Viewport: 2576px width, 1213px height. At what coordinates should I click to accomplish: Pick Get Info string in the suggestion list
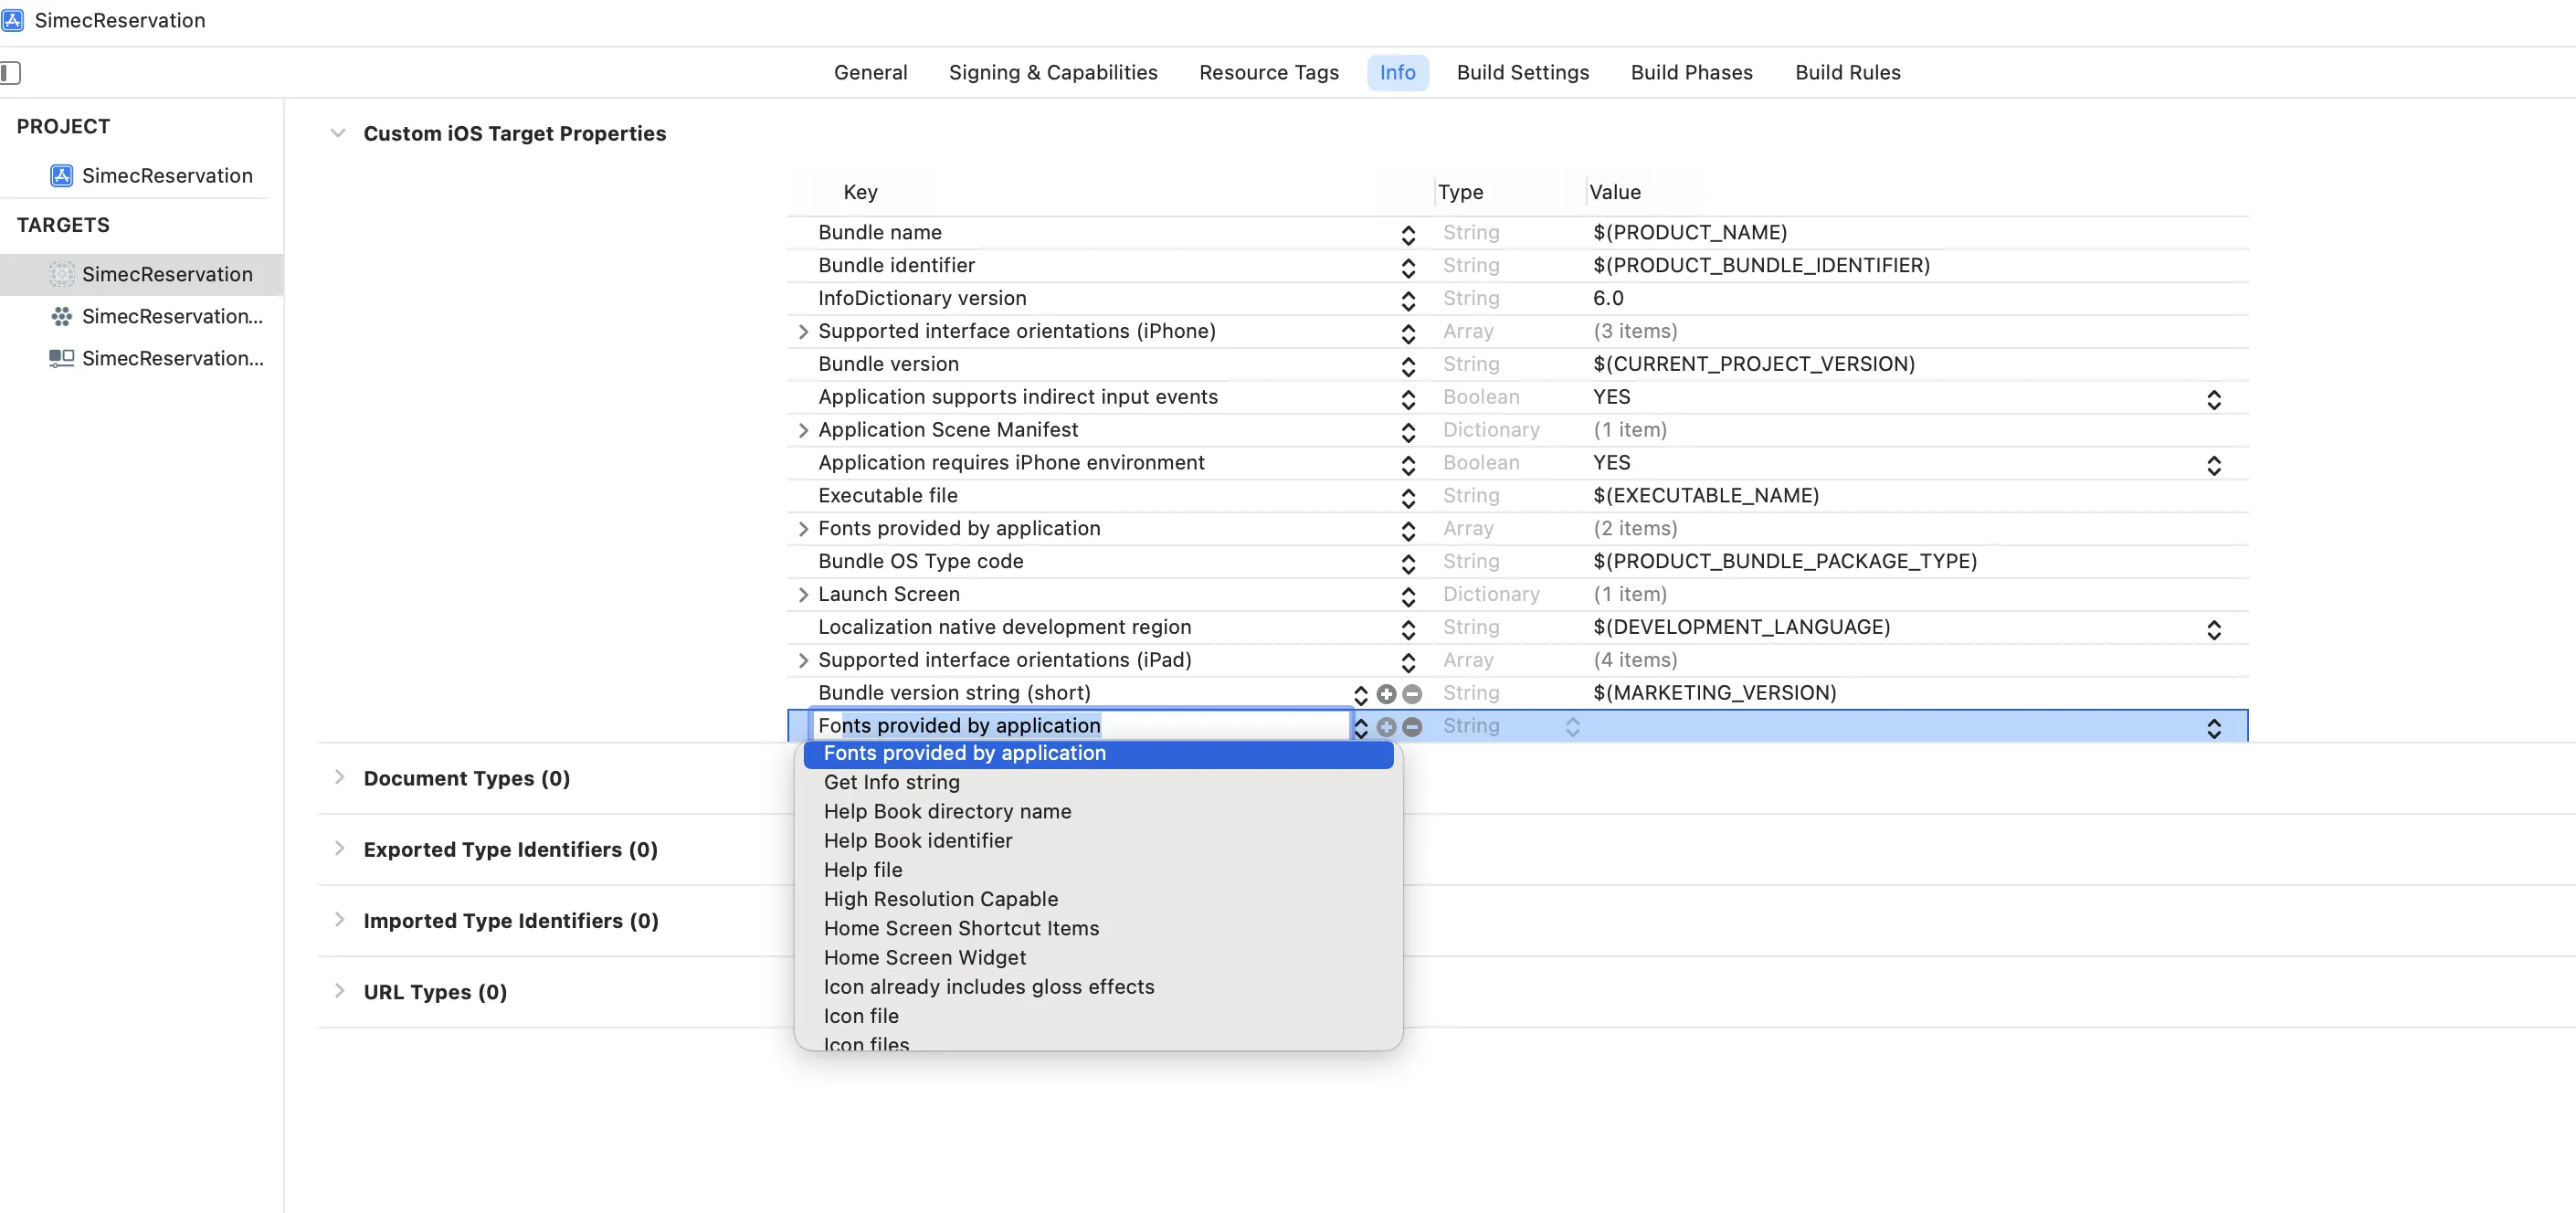pyautogui.click(x=891, y=782)
